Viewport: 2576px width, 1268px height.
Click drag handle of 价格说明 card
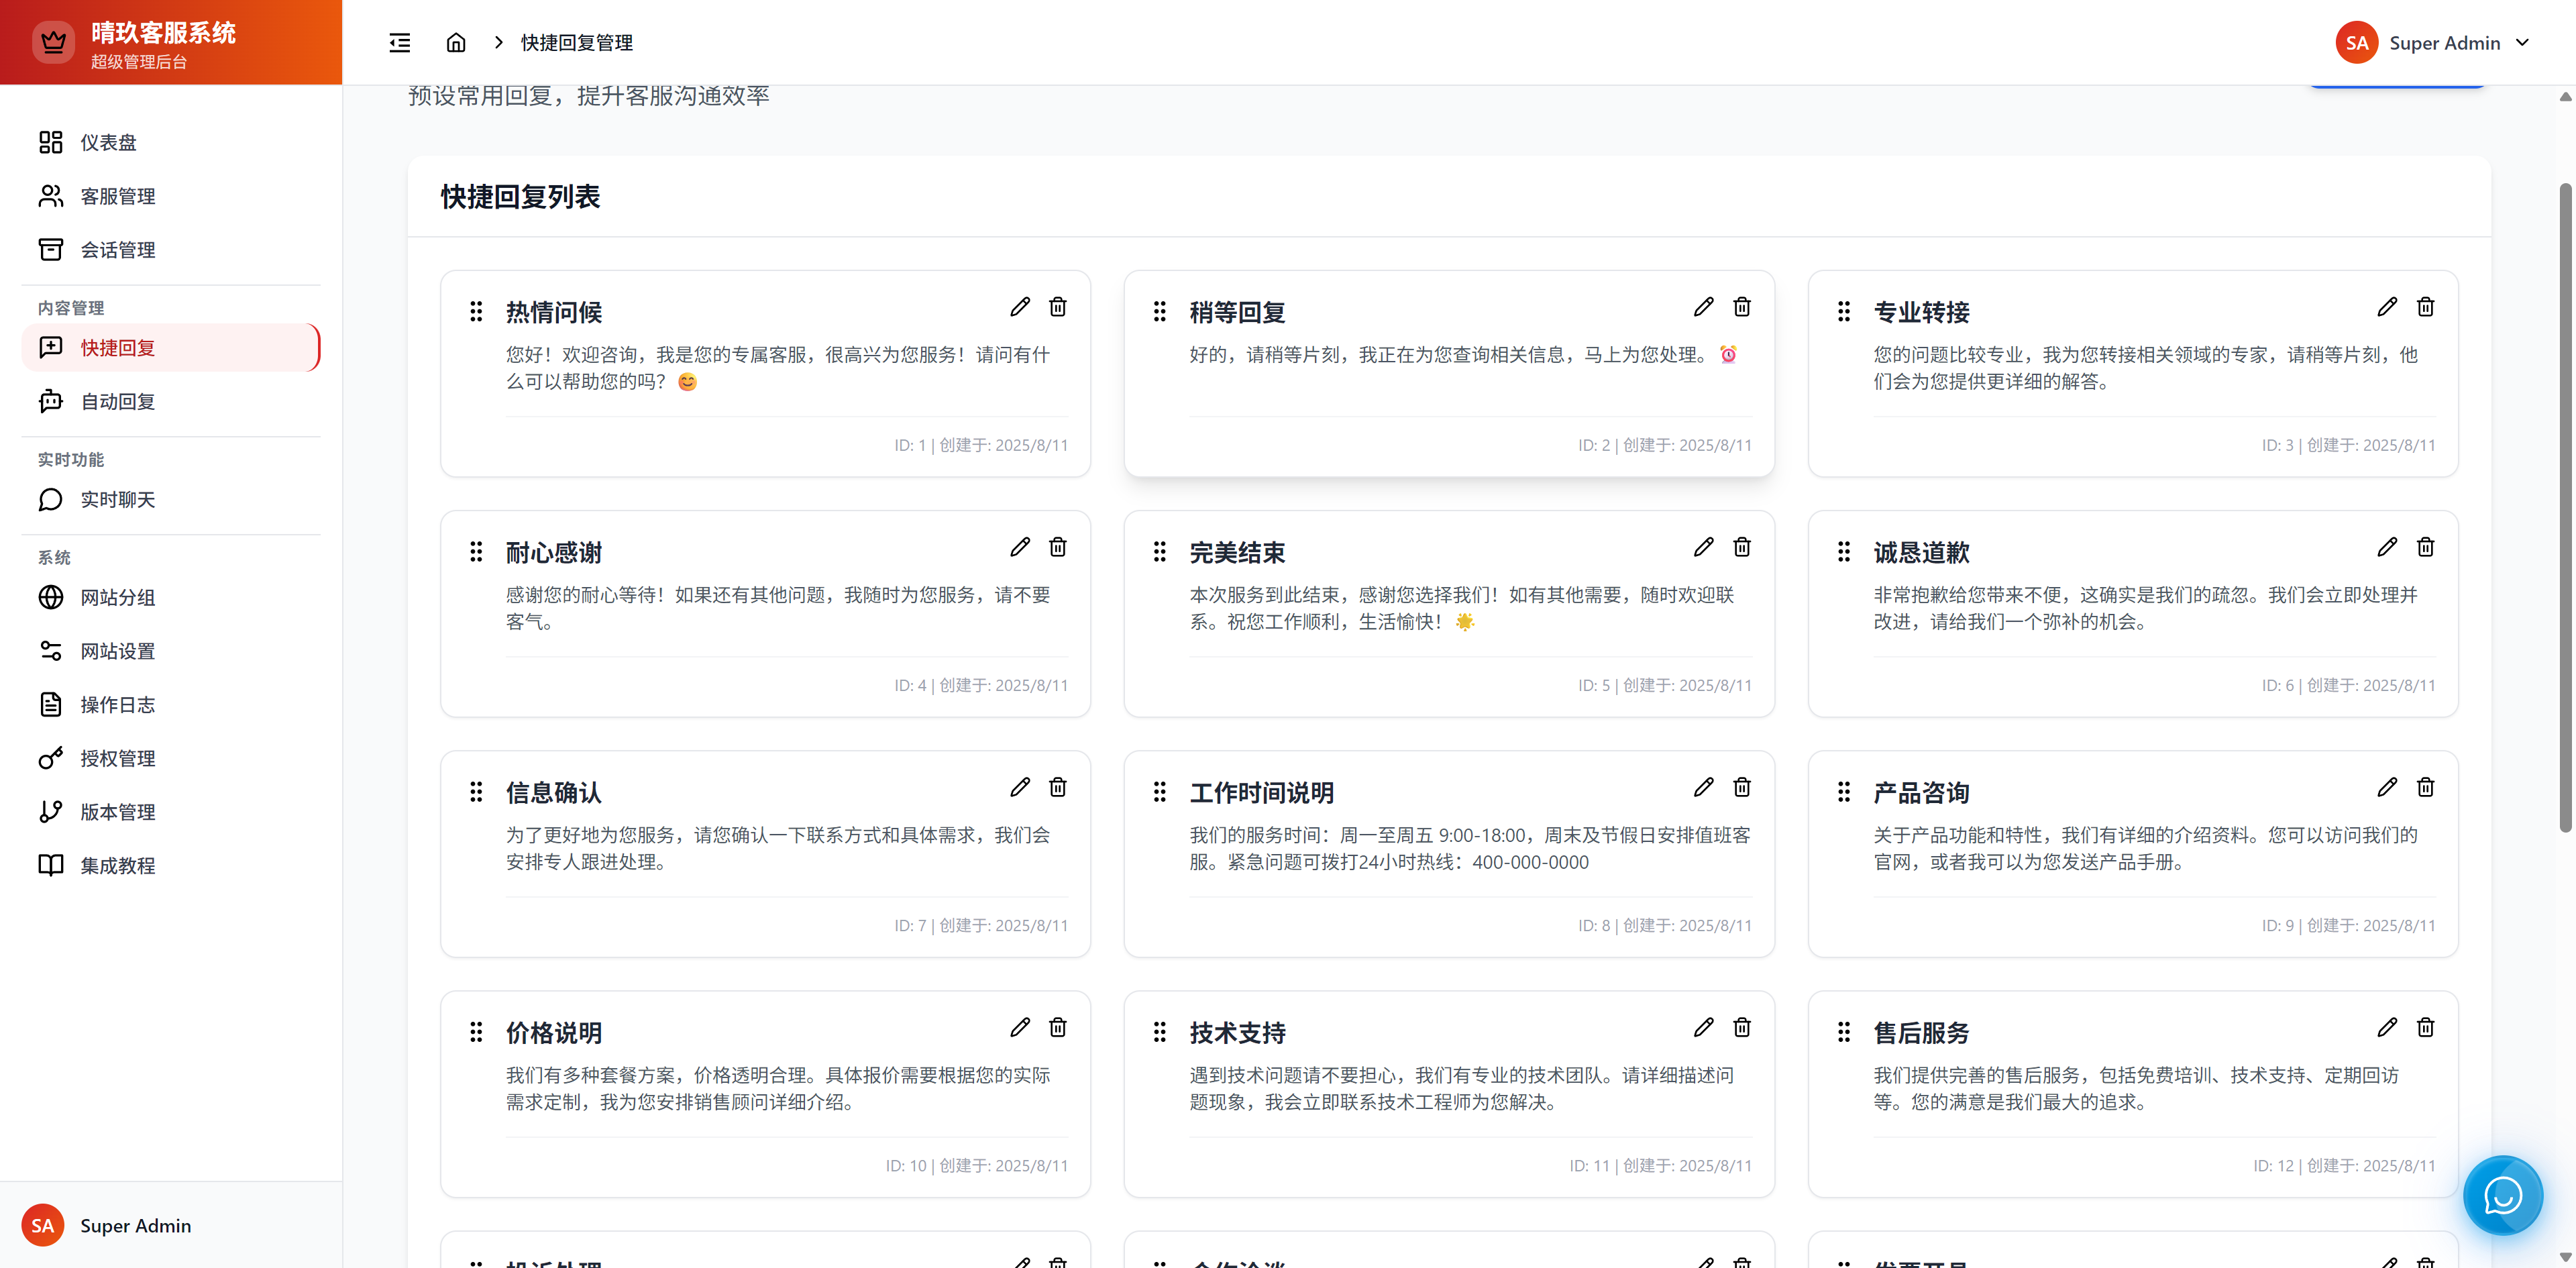pos(476,1032)
